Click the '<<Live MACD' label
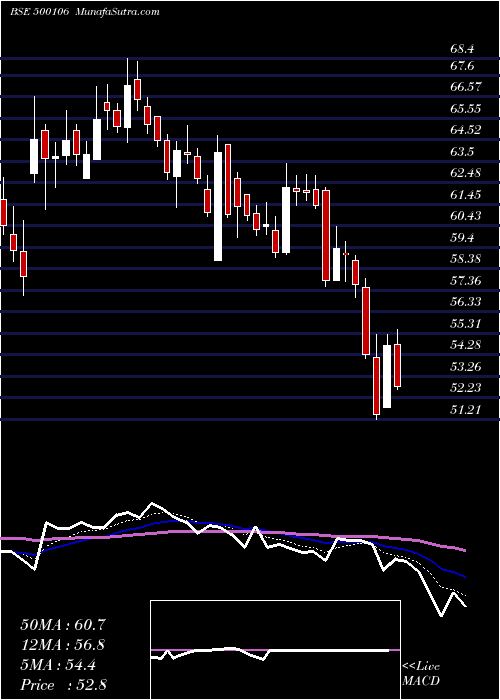Viewport: 500px width, 700px height. (x=421, y=674)
